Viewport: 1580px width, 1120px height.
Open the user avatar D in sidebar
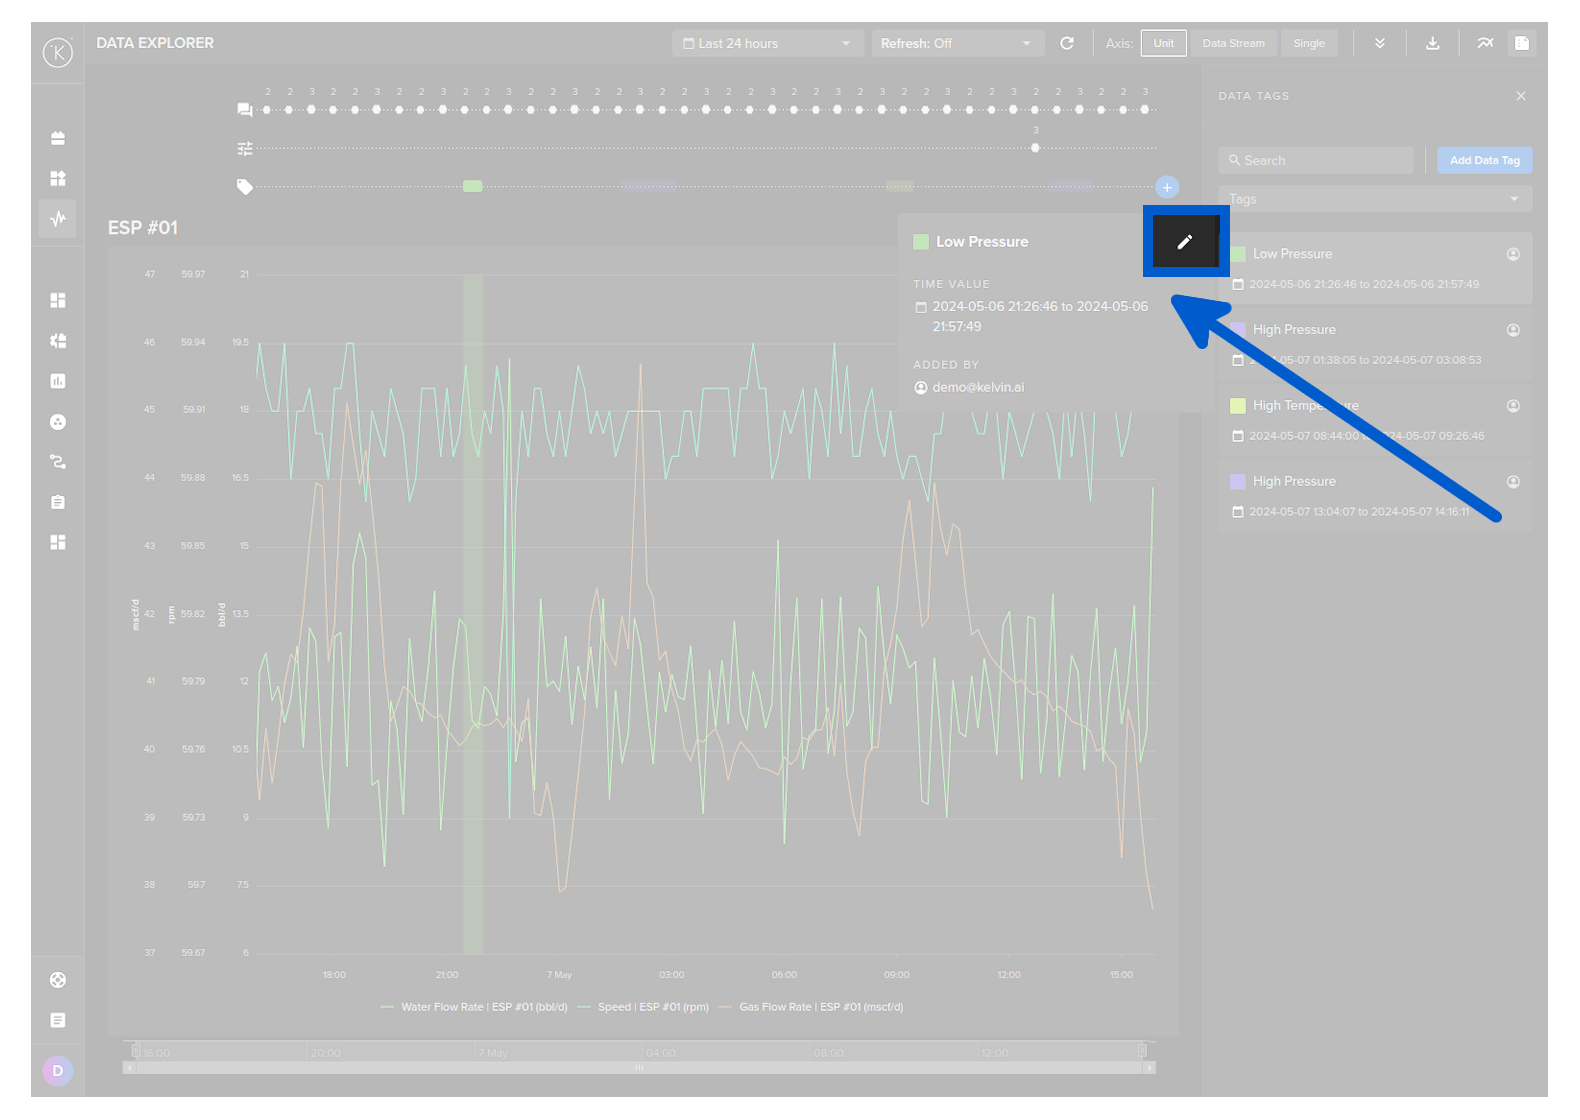pyautogui.click(x=58, y=1071)
